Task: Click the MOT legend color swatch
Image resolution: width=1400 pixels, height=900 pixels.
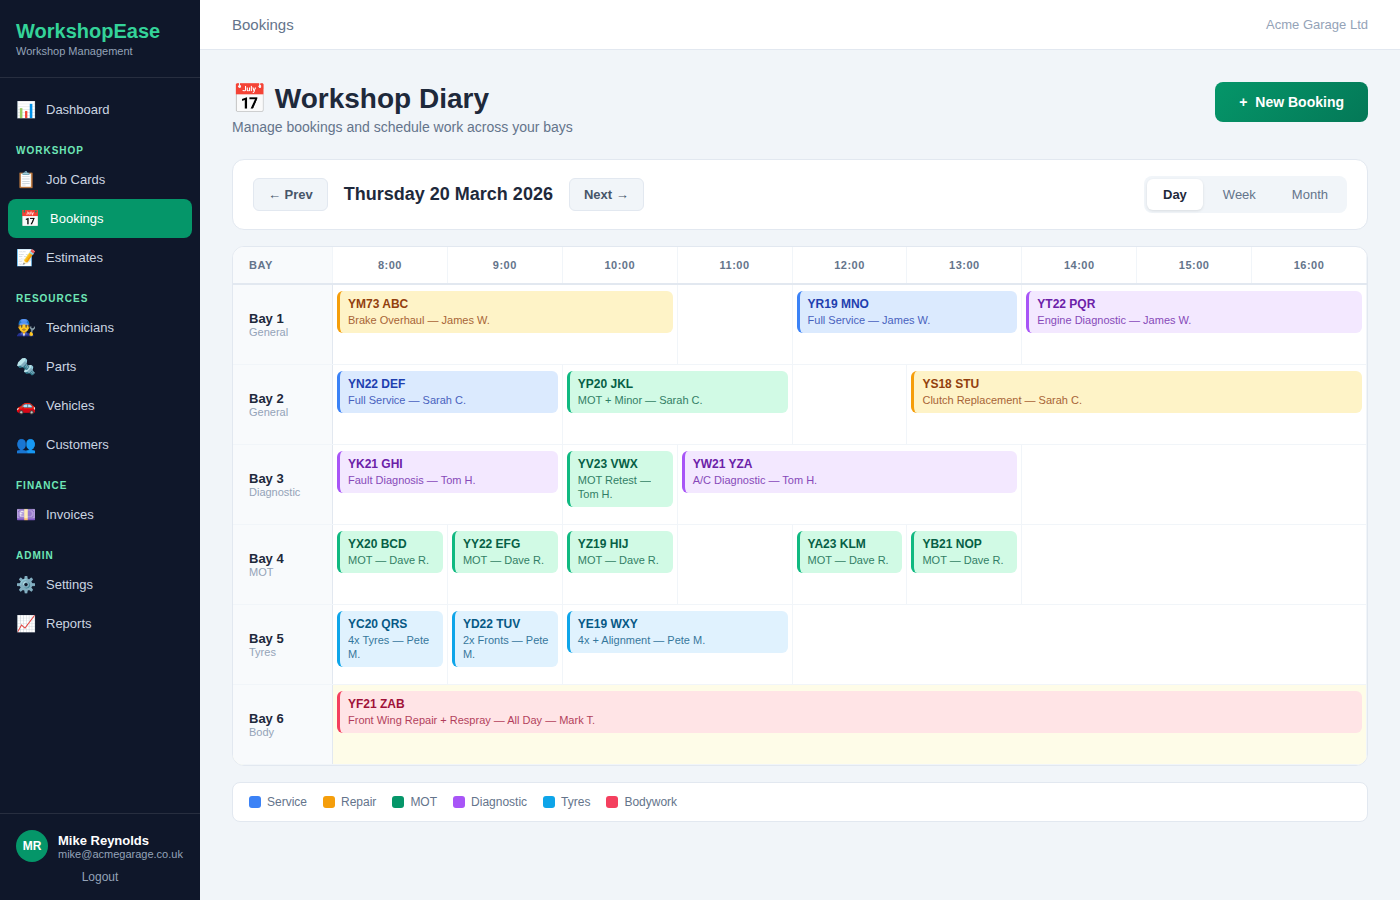Action: (397, 801)
